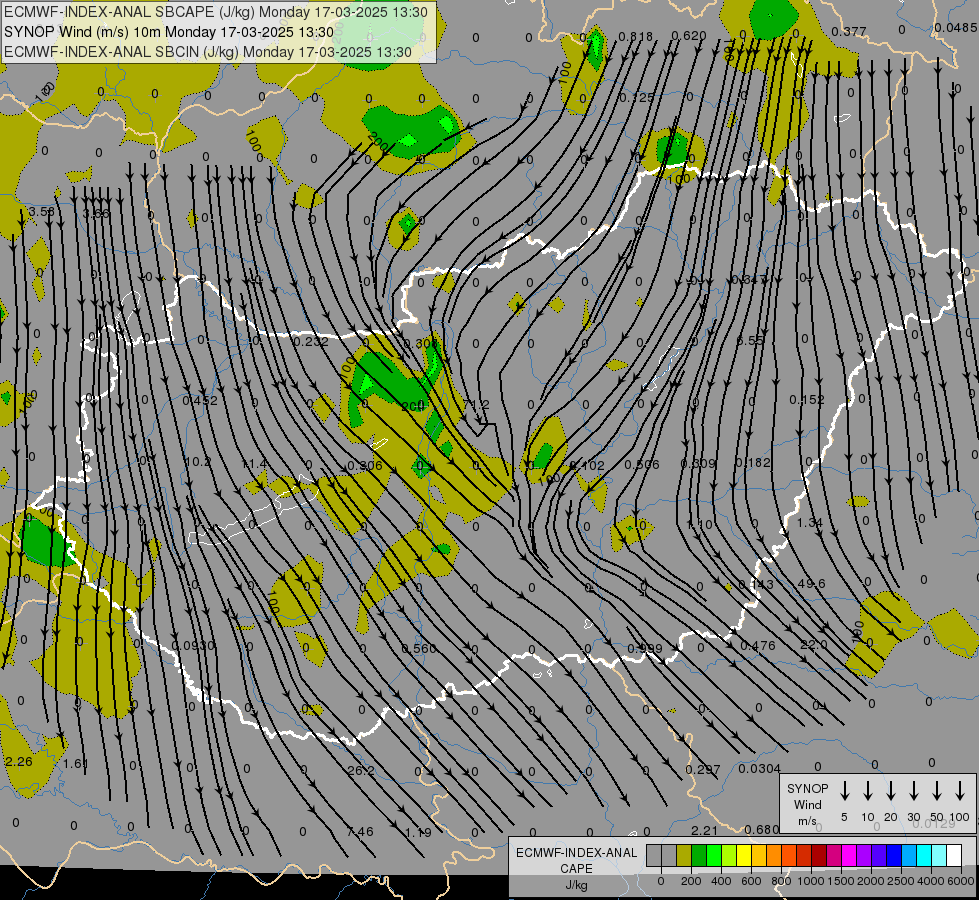Click the 0.377 value on the map
Image resolution: width=979 pixels, height=900 pixels.
[x=849, y=31]
